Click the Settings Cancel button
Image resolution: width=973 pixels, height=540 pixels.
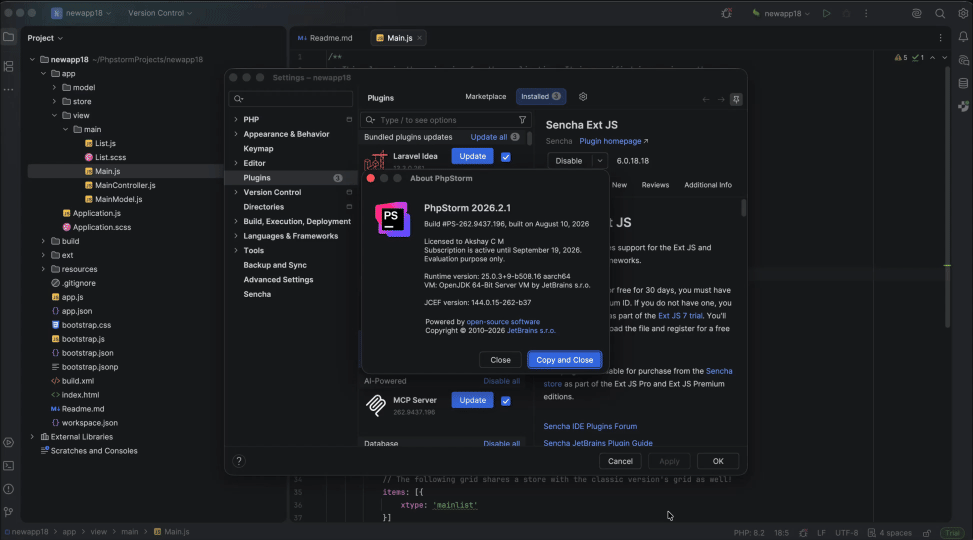click(x=620, y=461)
